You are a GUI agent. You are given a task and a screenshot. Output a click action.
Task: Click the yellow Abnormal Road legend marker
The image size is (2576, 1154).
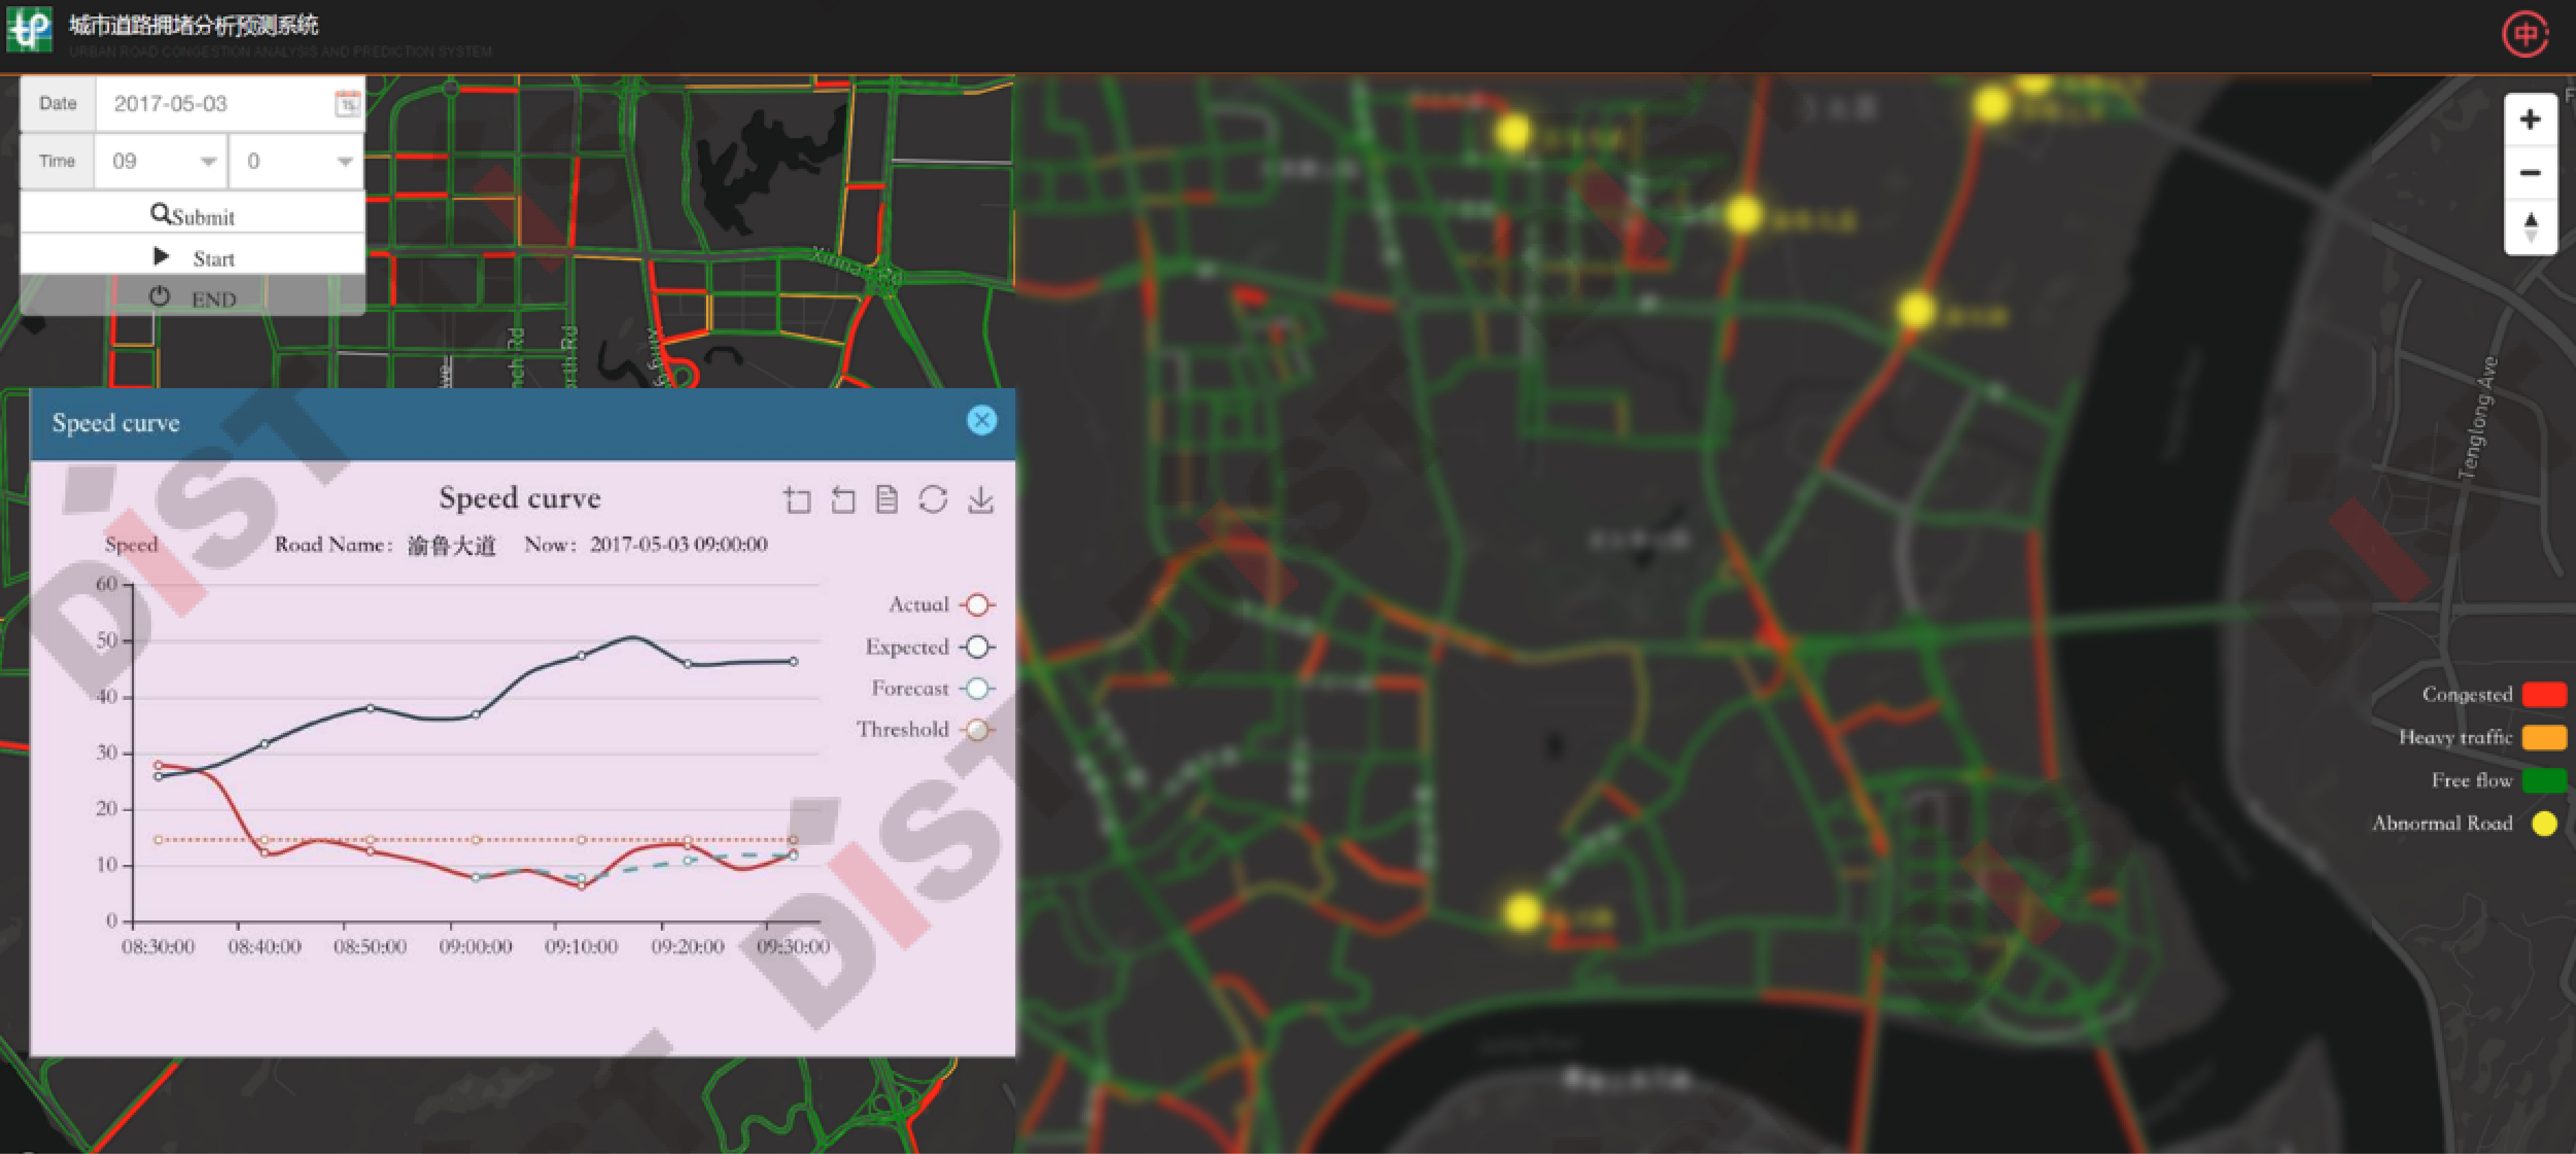(2544, 823)
